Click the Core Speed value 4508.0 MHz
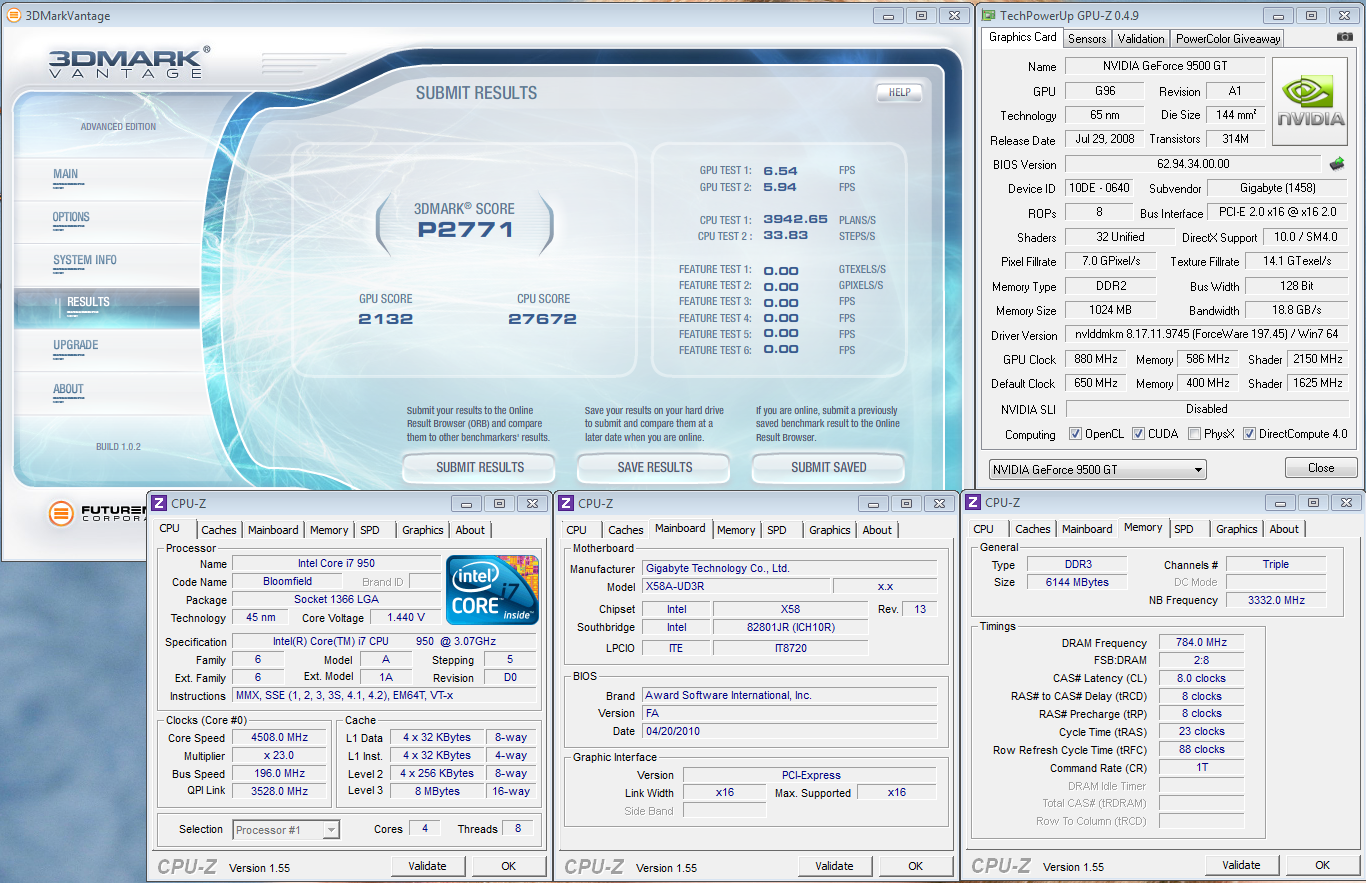This screenshot has height=883, width=1366. tap(278, 738)
